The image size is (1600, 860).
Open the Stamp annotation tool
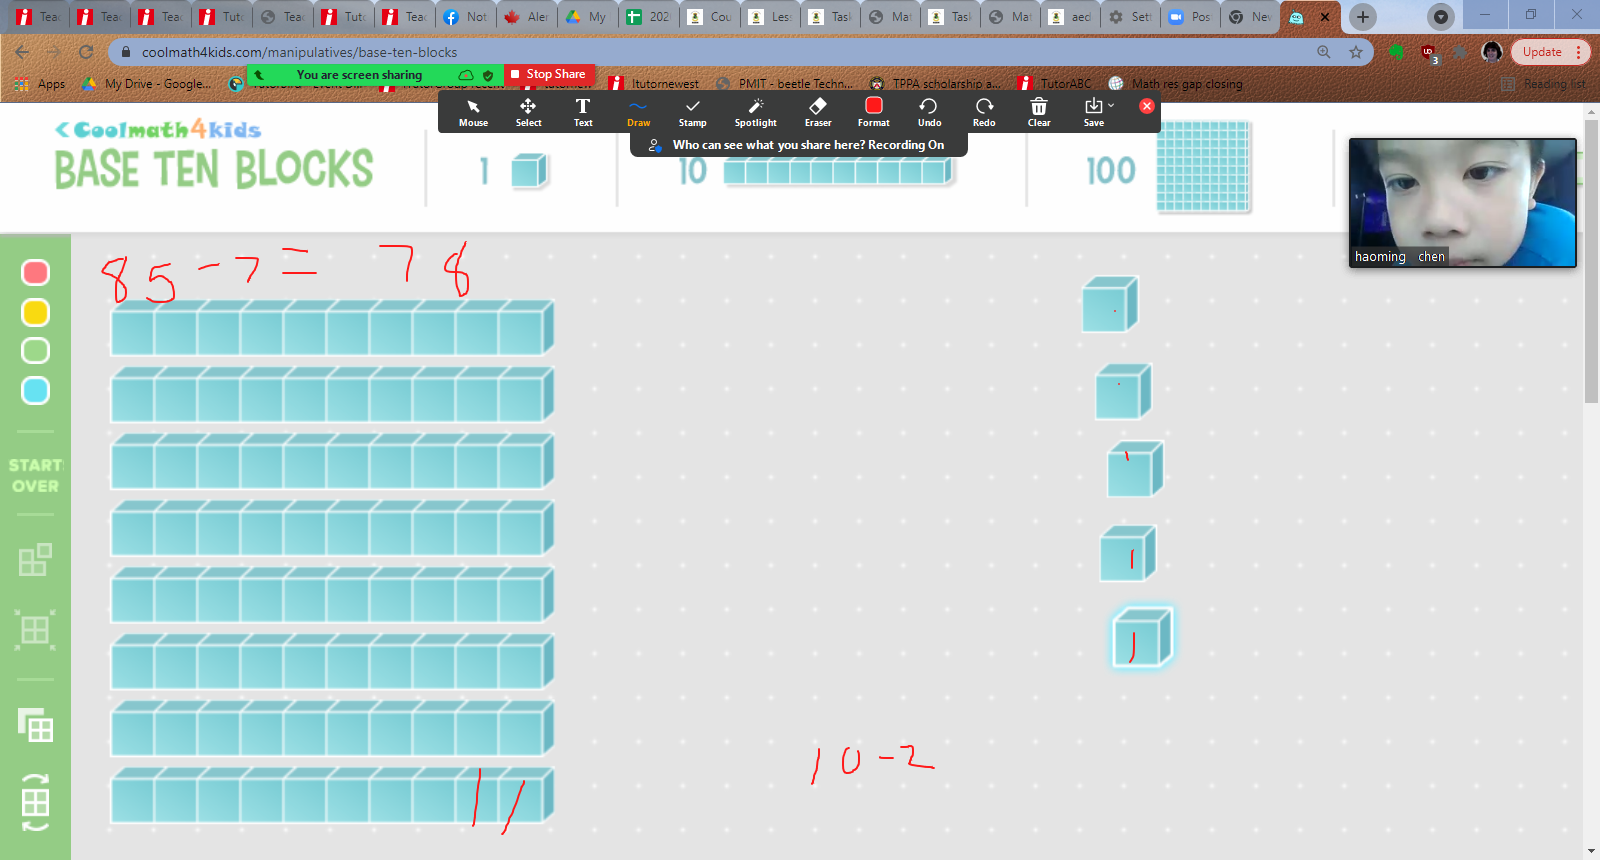(x=692, y=112)
